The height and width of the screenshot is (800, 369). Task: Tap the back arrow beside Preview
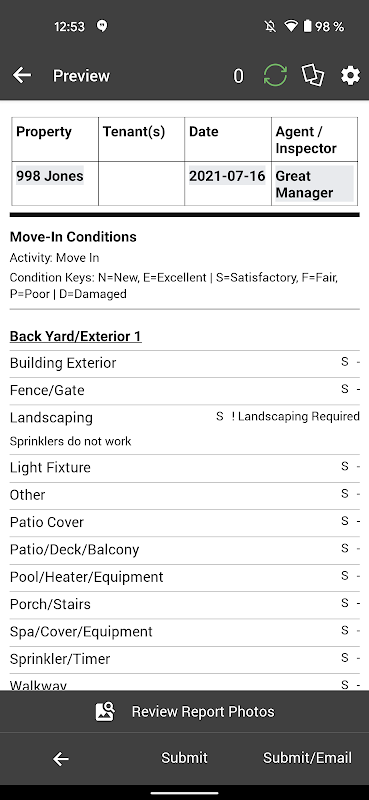22,76
